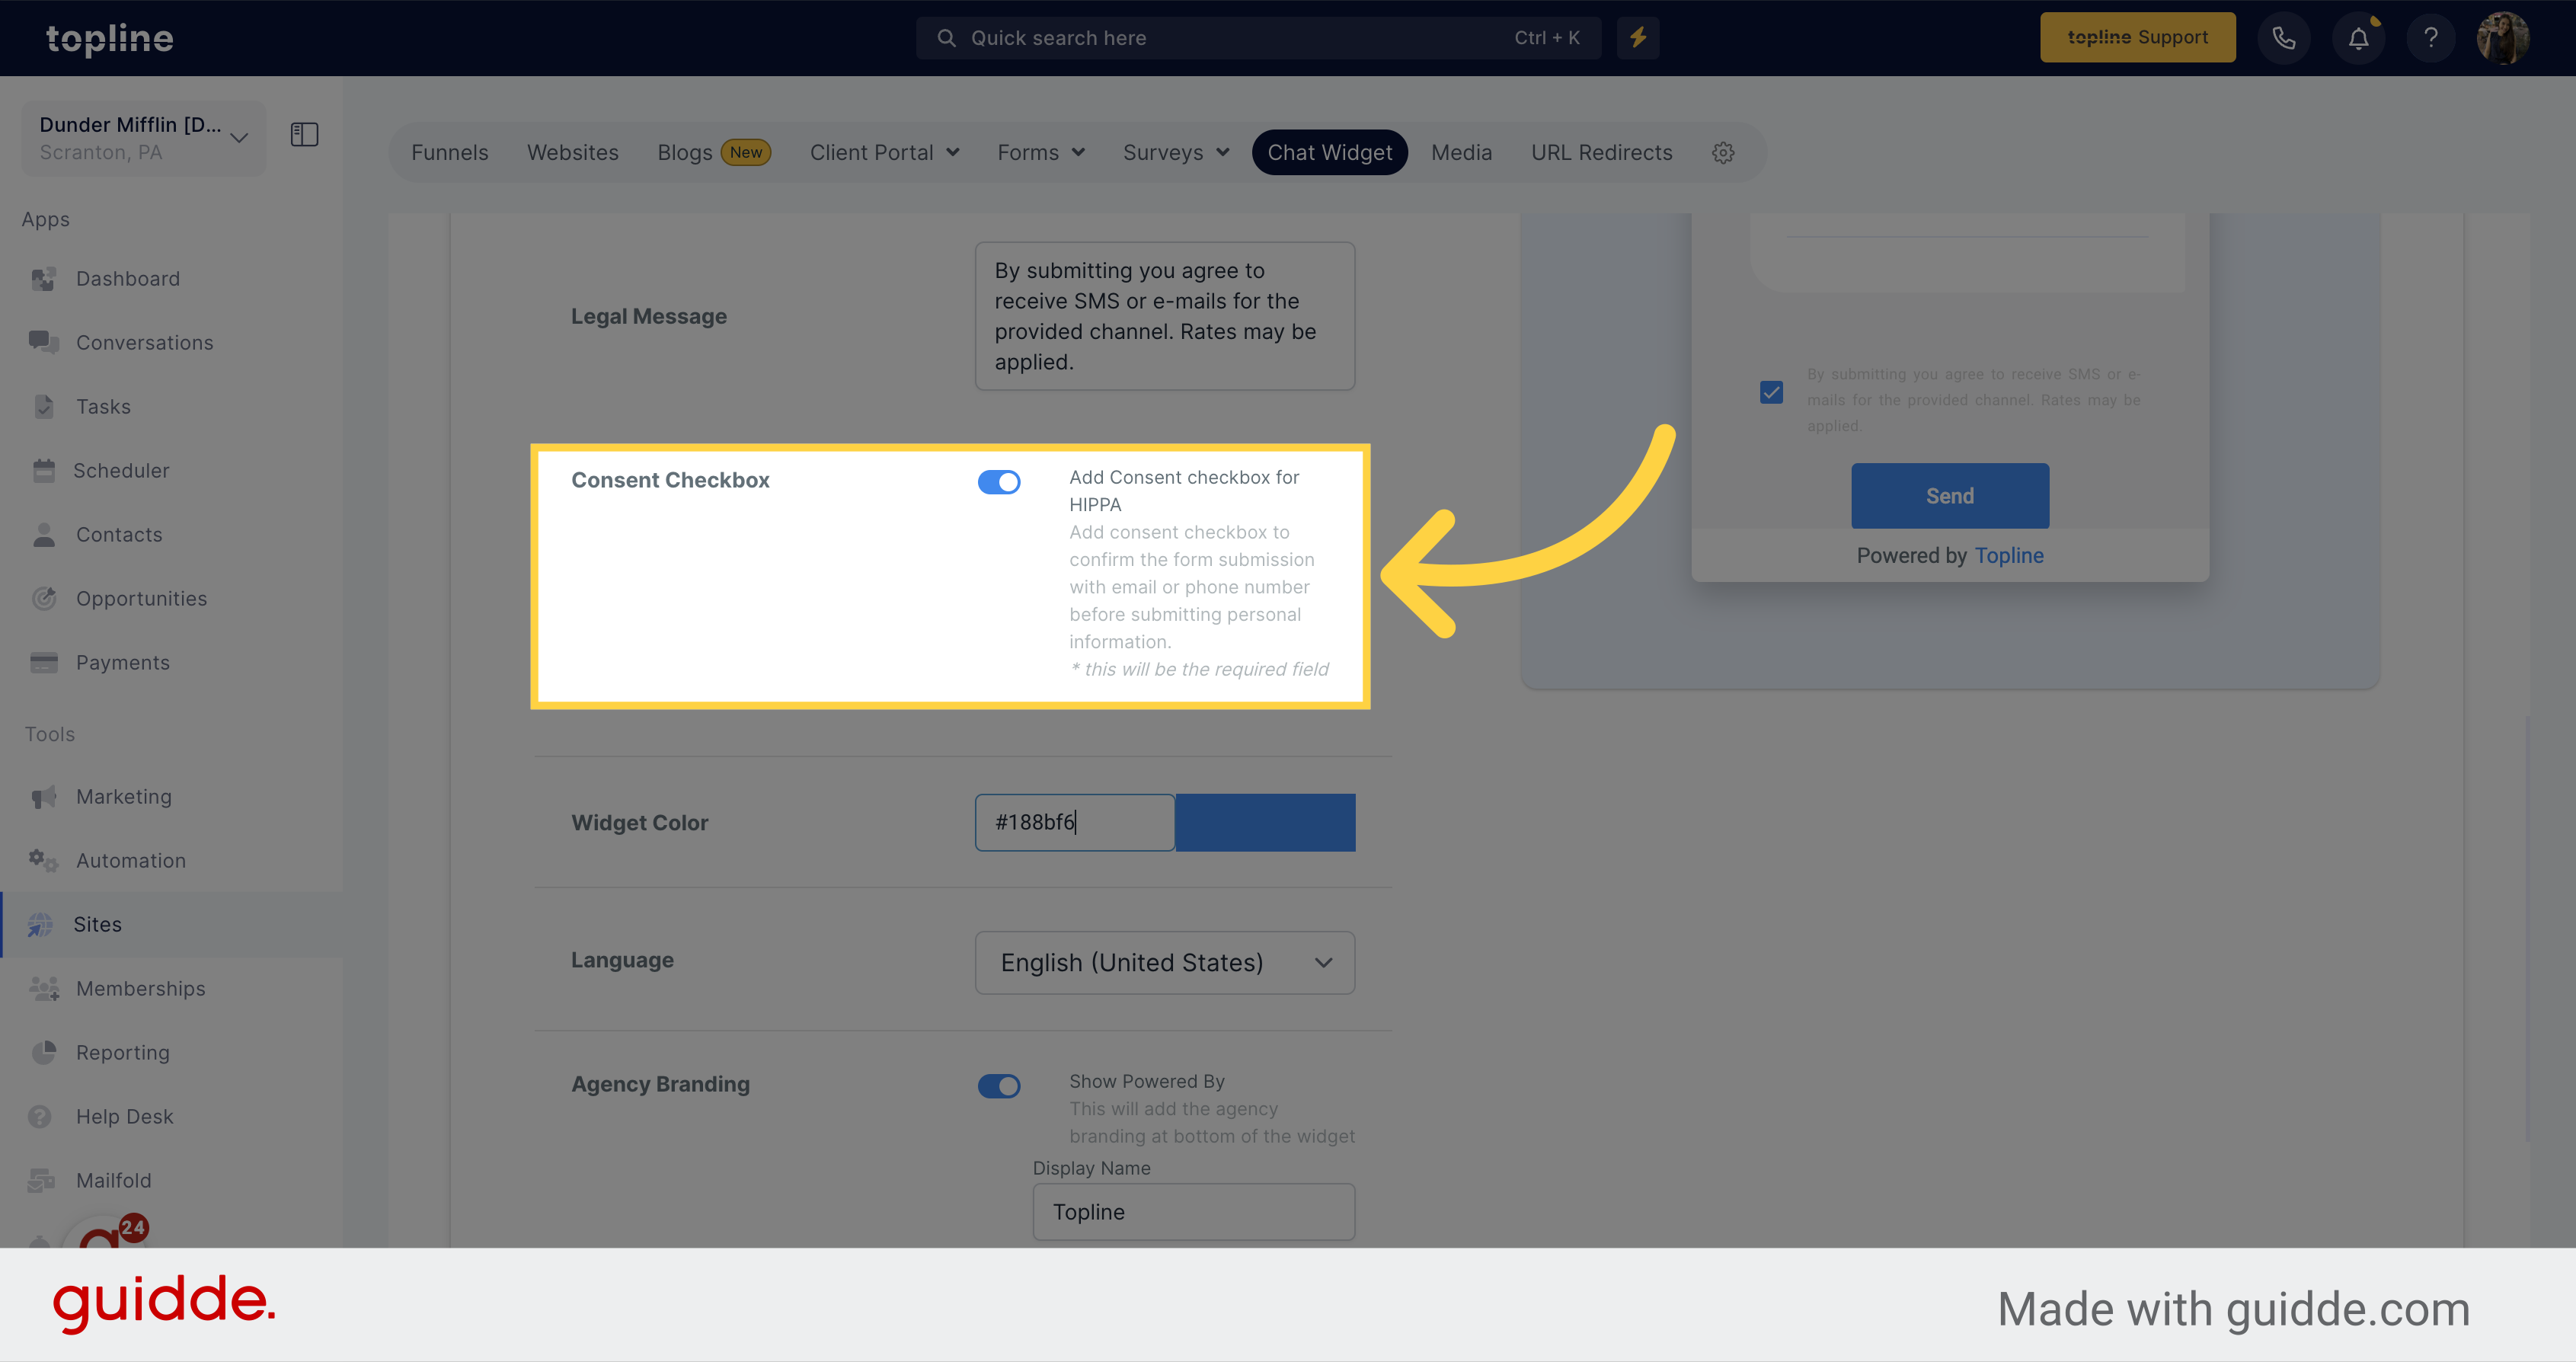The image size is (2576, 1362).
Task: Toggle the Consent Checkbox switch on
Action: coord(999,479)
